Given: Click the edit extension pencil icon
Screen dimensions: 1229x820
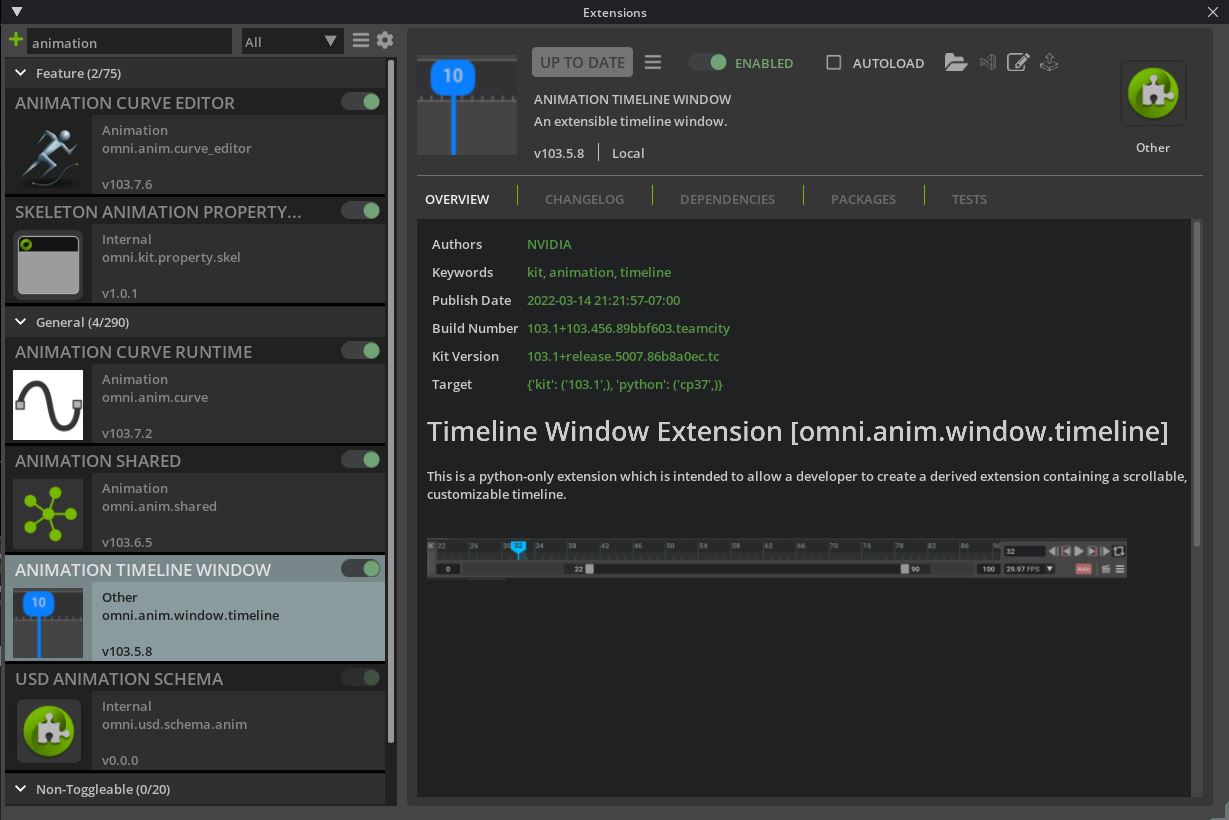Looking at the screenshot, I should point(1018,62).
